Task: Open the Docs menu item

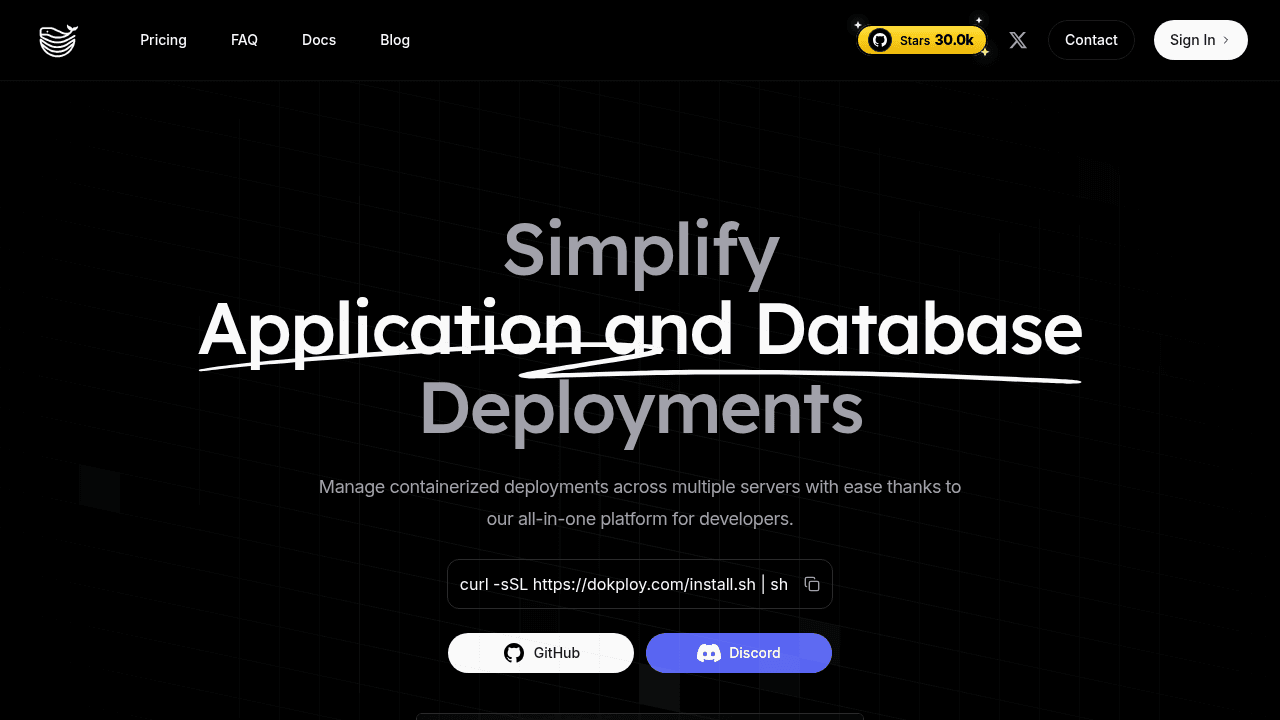Action: pyautogui.click(x=319, y=40)
